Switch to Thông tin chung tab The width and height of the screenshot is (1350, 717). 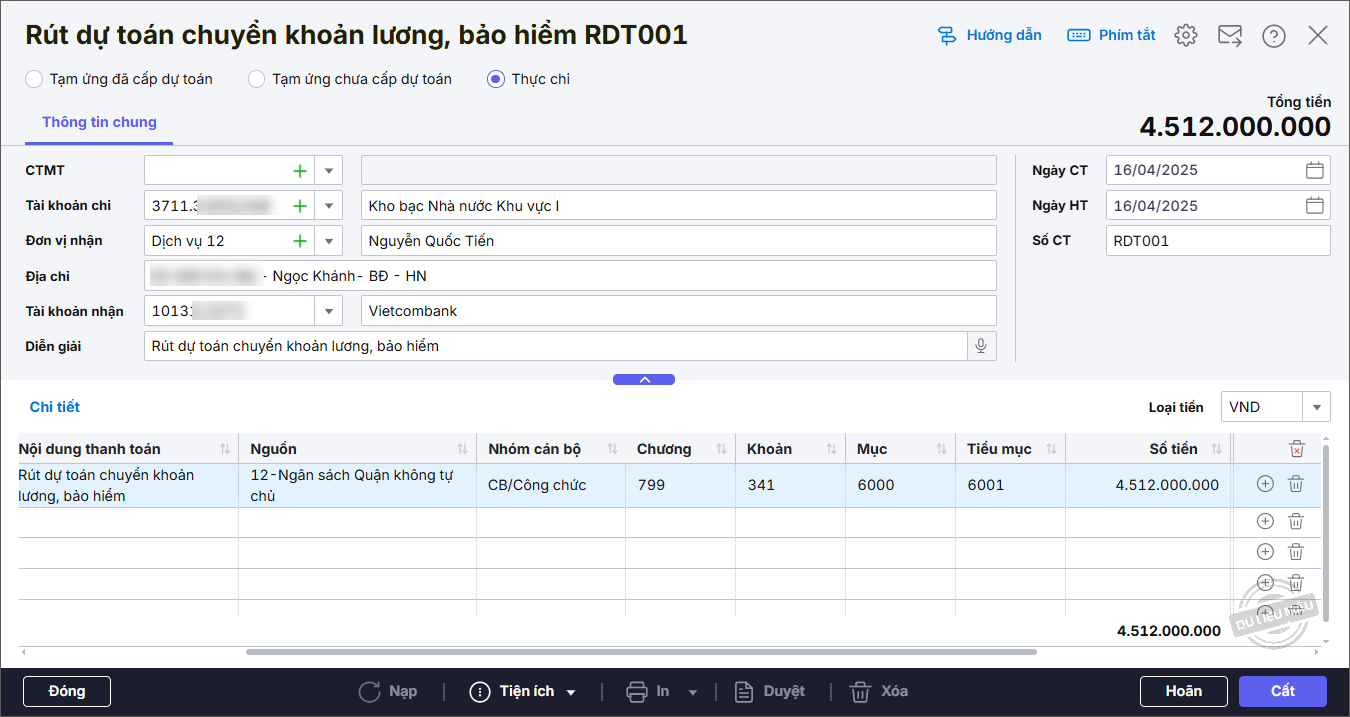99,122
